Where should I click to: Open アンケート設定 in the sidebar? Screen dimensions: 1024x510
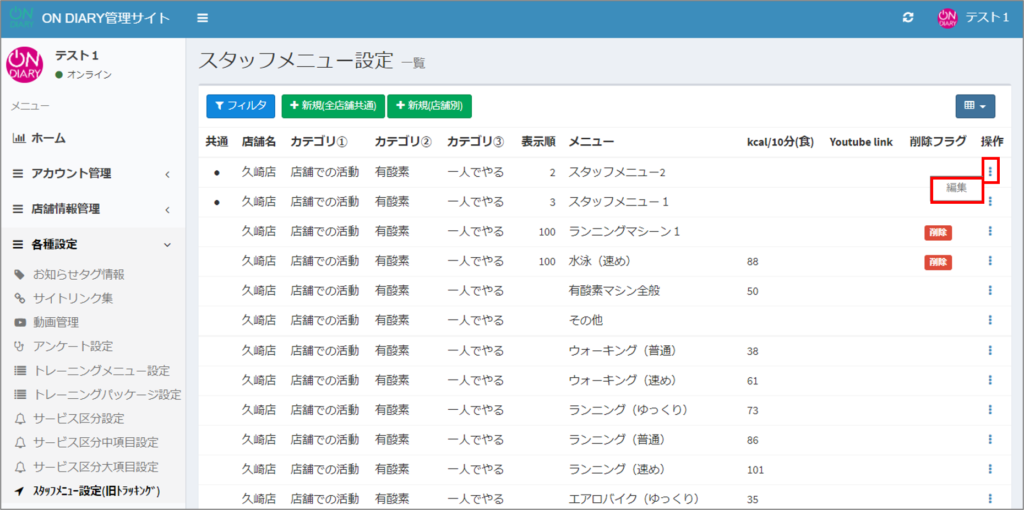coord(72,346)
